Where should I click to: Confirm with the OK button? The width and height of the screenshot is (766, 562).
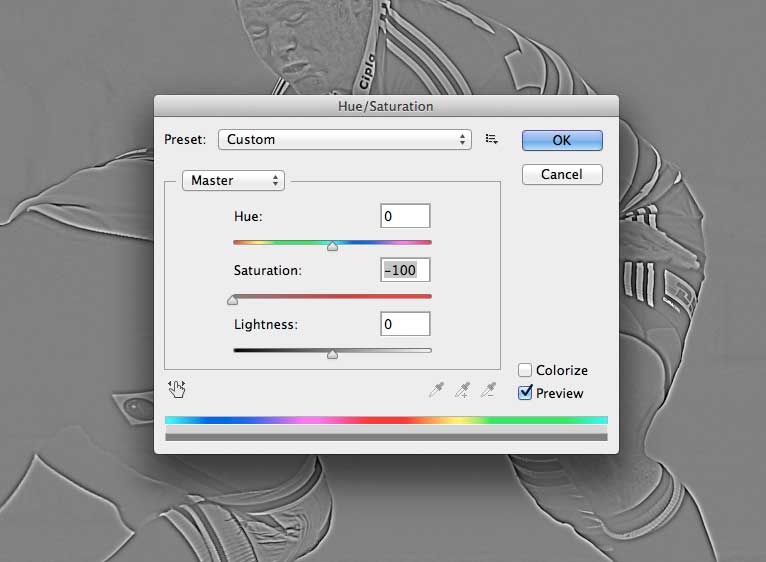pyautogui.click(x=562, y=140)
